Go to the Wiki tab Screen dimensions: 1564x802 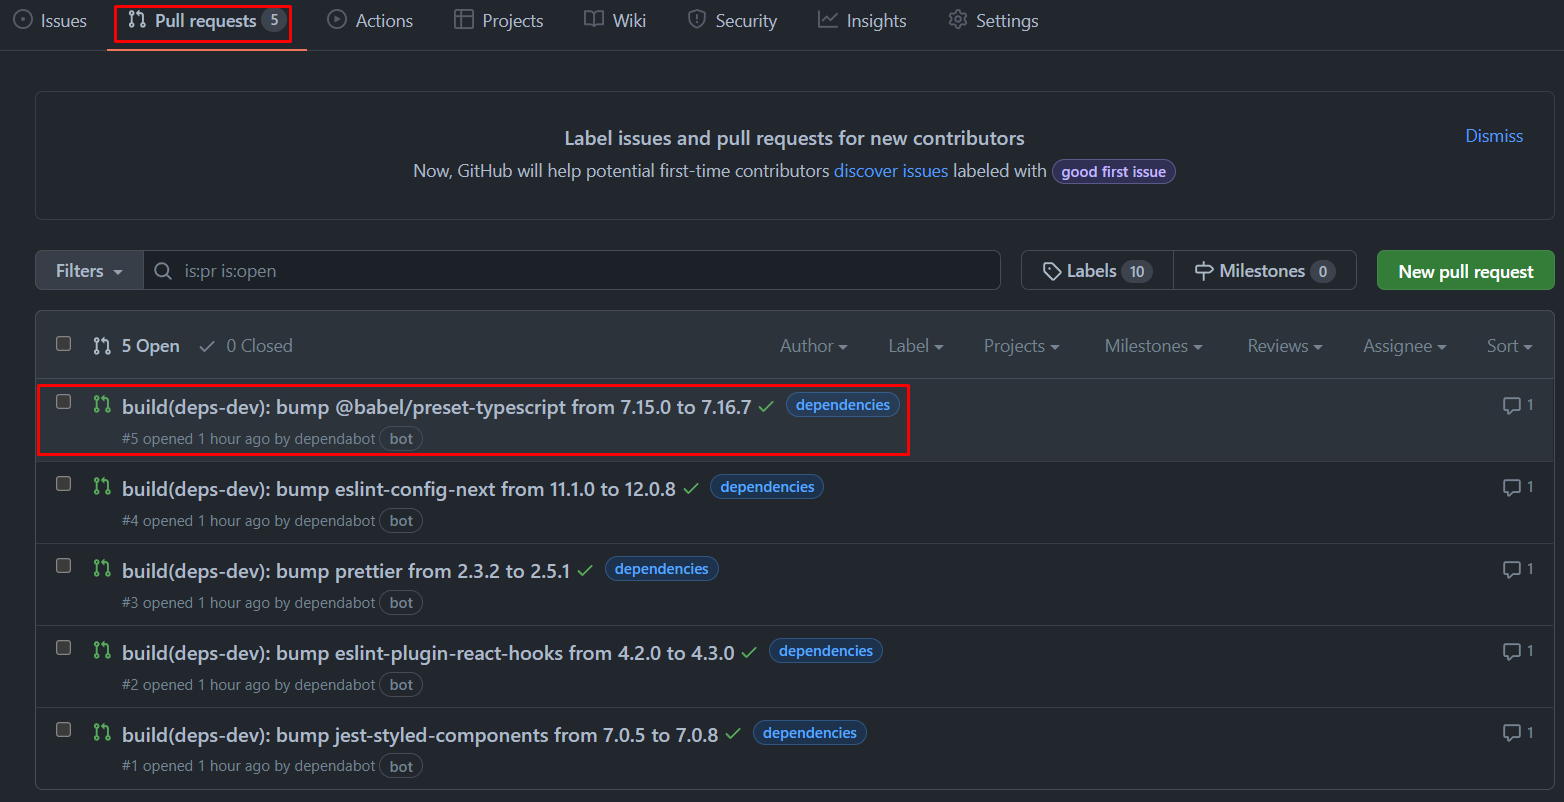[x=615, y=21]
